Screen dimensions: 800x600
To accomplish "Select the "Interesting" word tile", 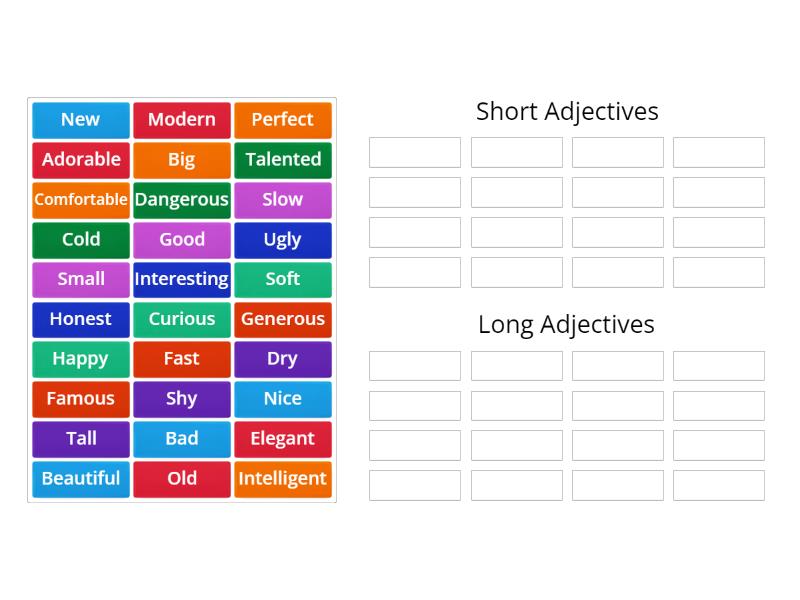I will (182, 279).
